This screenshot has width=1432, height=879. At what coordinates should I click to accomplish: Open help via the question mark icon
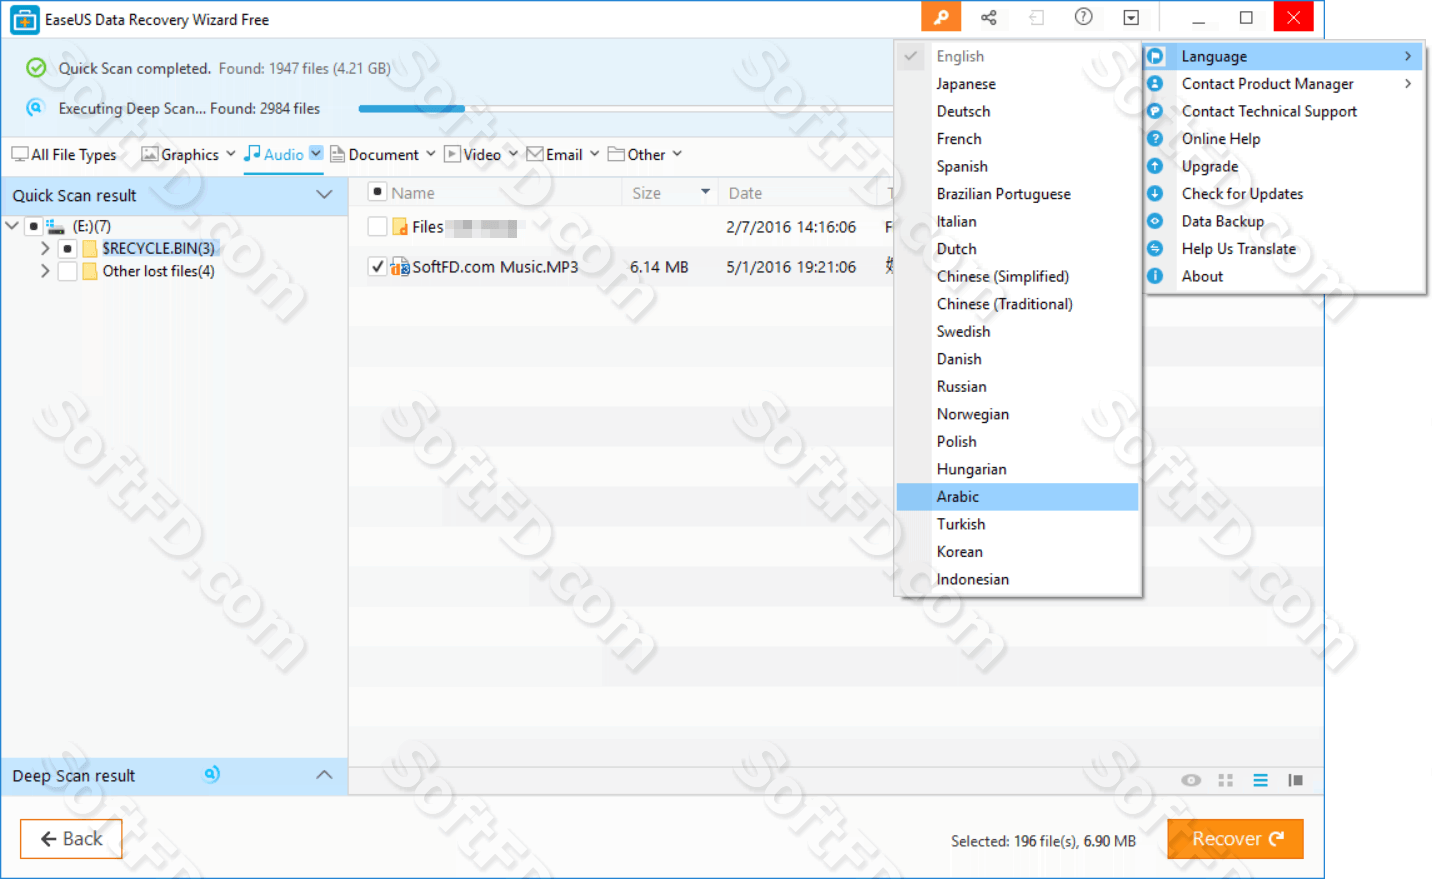click(1083, 17)
